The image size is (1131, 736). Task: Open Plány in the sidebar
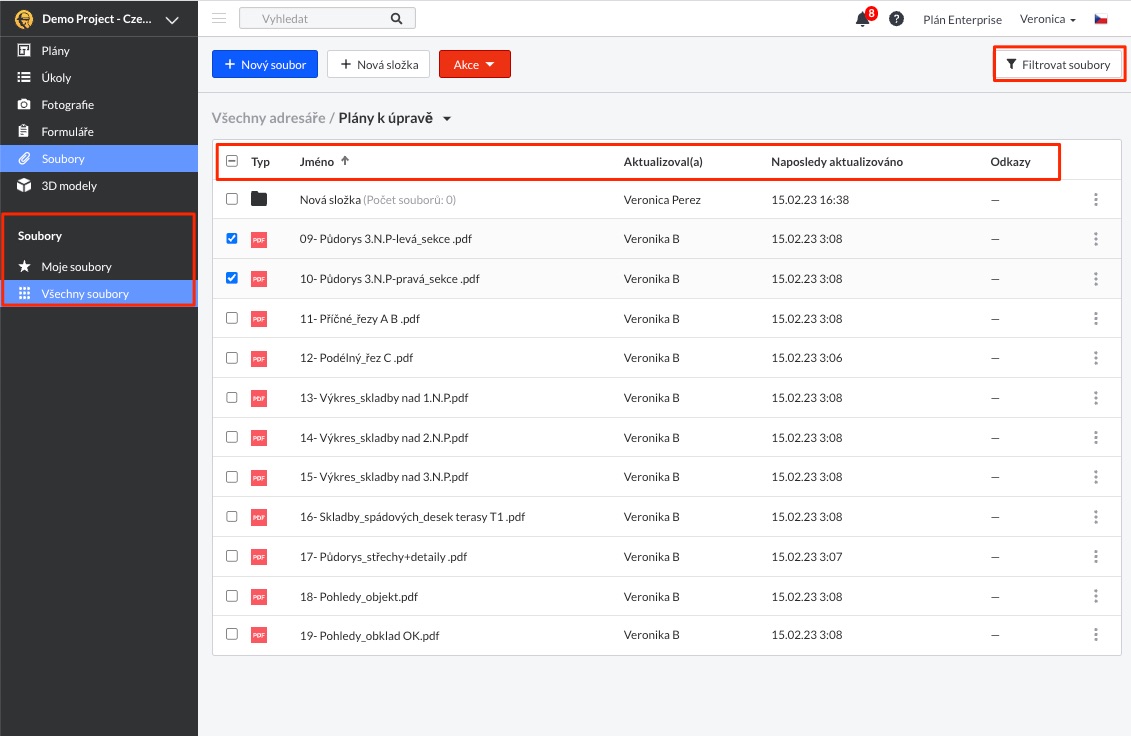(x=99, y=51)
